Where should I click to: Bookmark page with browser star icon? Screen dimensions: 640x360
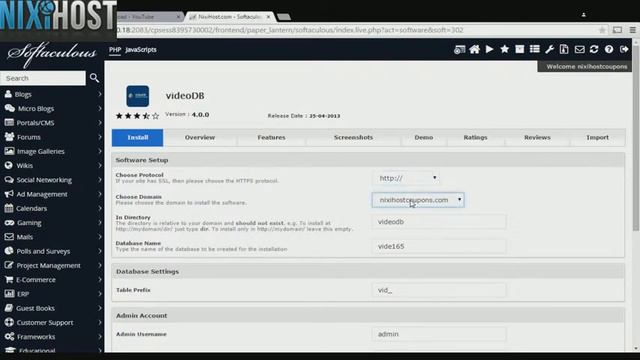point(602,30)
